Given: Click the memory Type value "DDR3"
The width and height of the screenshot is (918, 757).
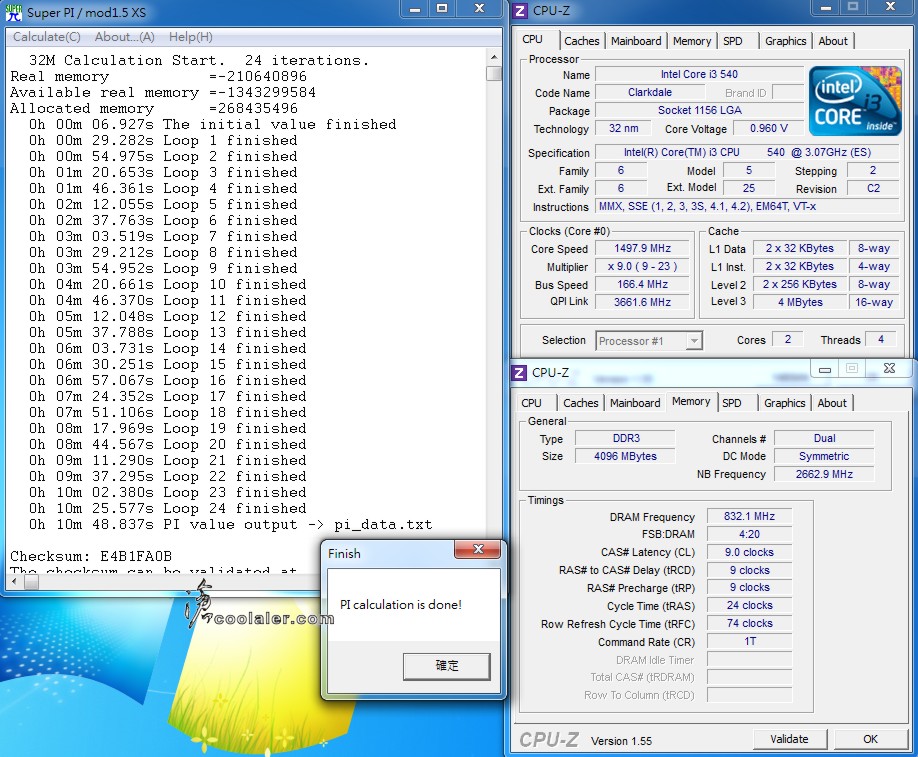Looking at the screenshot, I should point(625,438).
